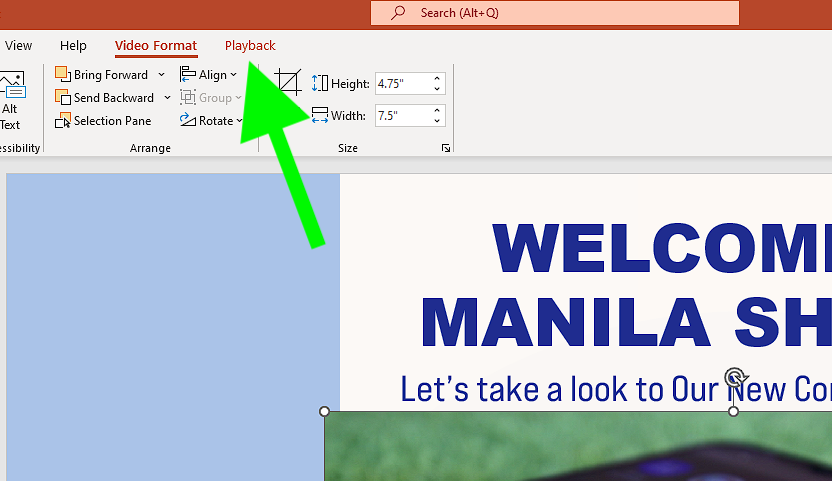Click the Search box
This screenshot has width=832, height=481.
tap(554, 13)
